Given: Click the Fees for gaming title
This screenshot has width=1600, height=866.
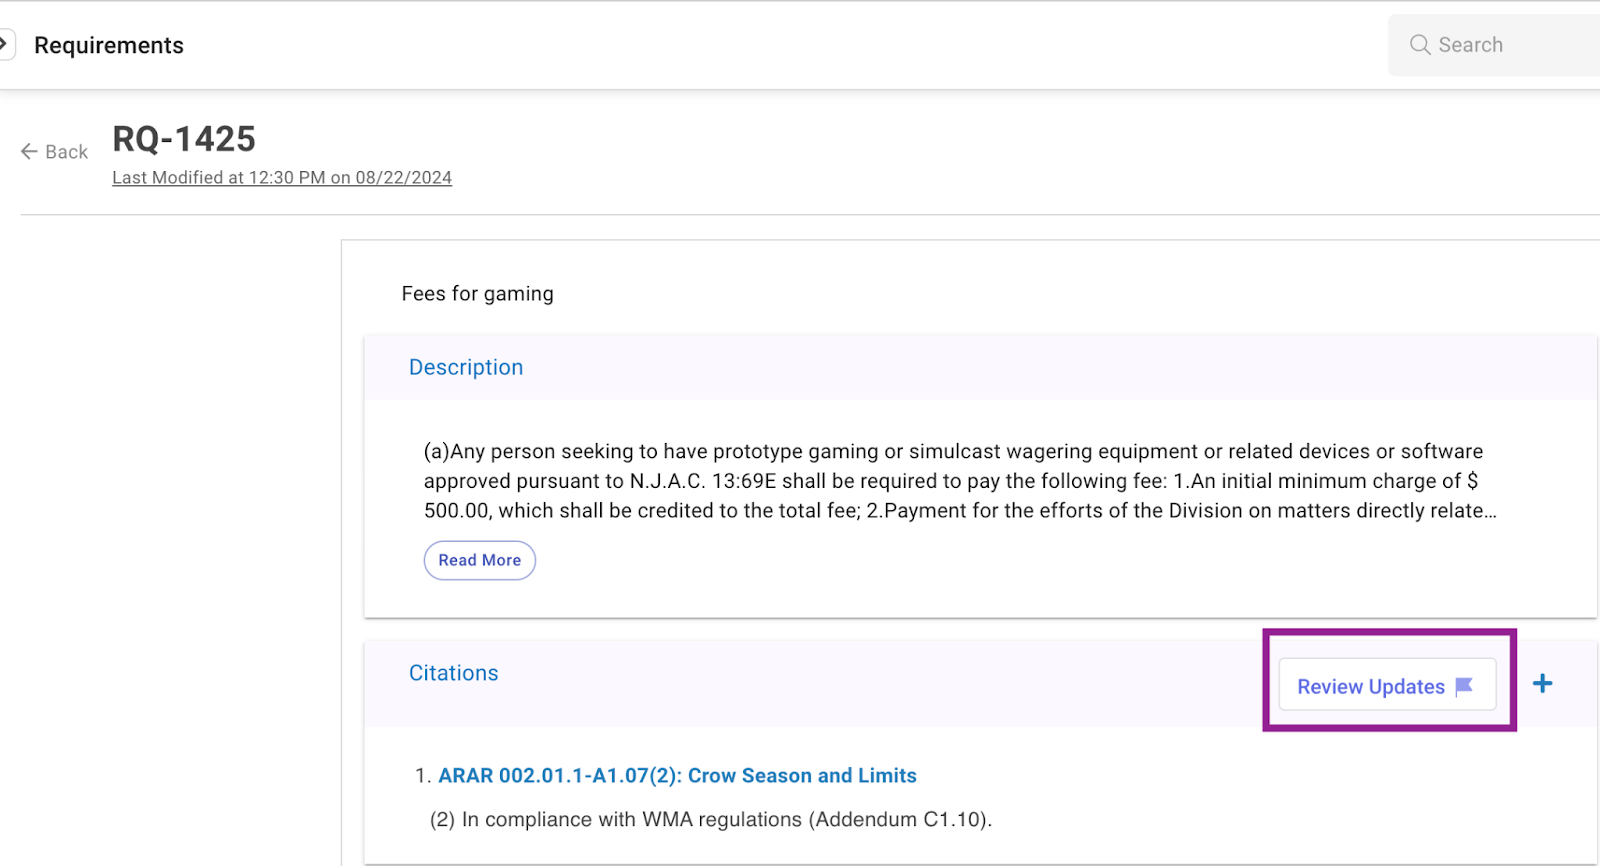Looking at the screenshot, I should coord(477,294).
